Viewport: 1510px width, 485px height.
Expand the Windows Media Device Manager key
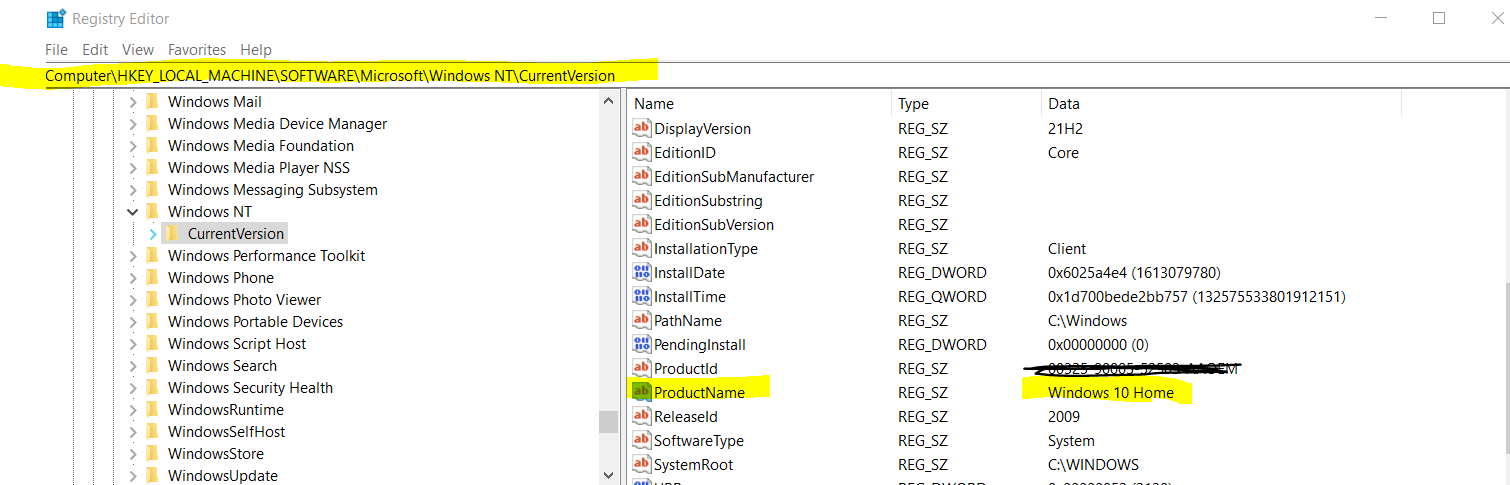coord(133,123)
